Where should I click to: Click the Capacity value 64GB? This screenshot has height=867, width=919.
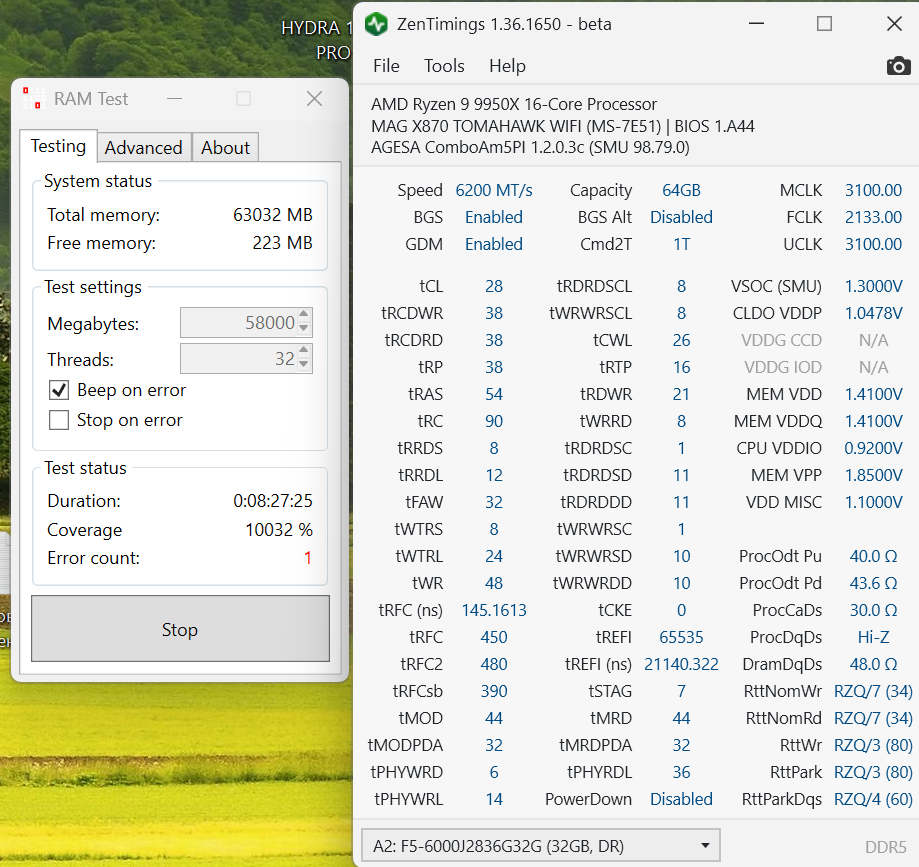pyautogui.click(x=681, y=191)
